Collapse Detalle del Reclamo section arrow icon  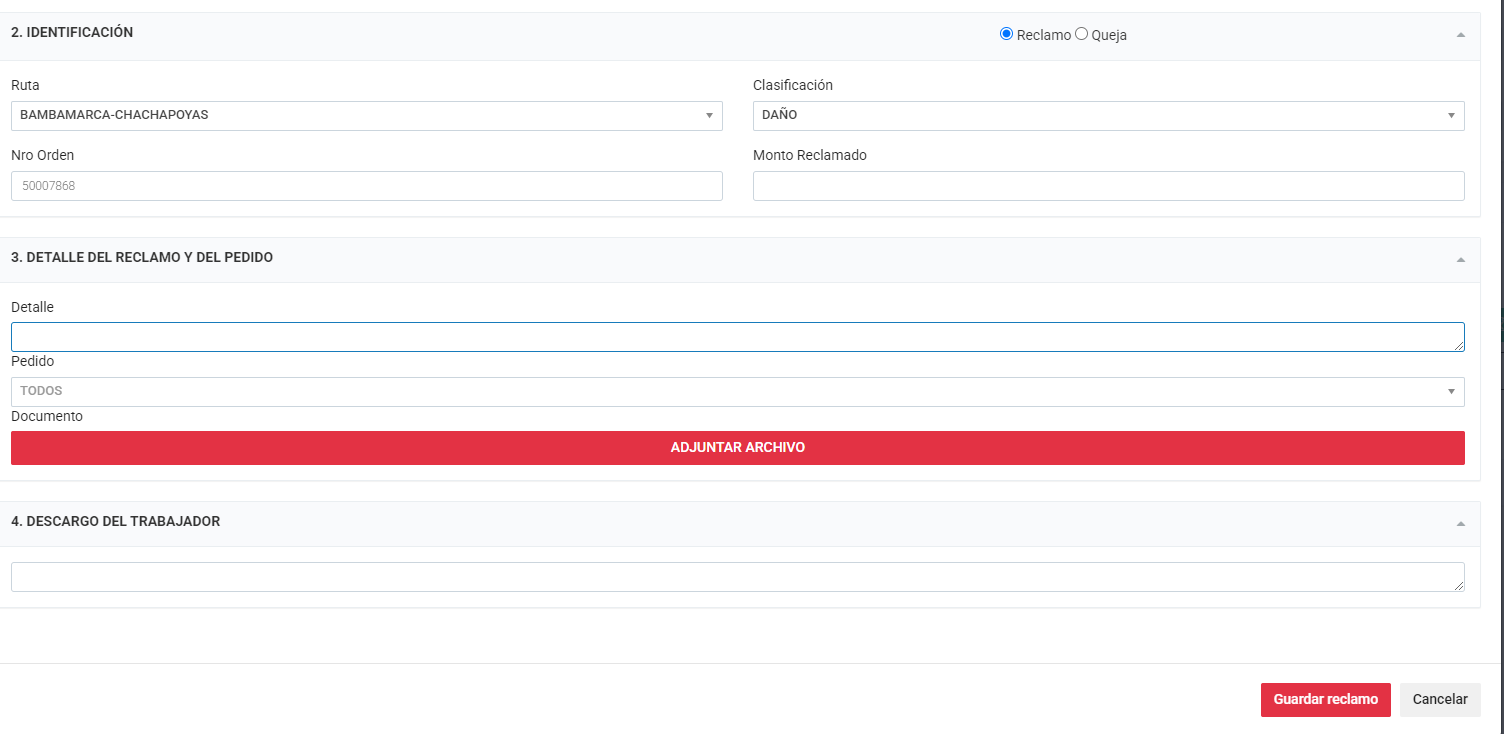pos(1460,260)
